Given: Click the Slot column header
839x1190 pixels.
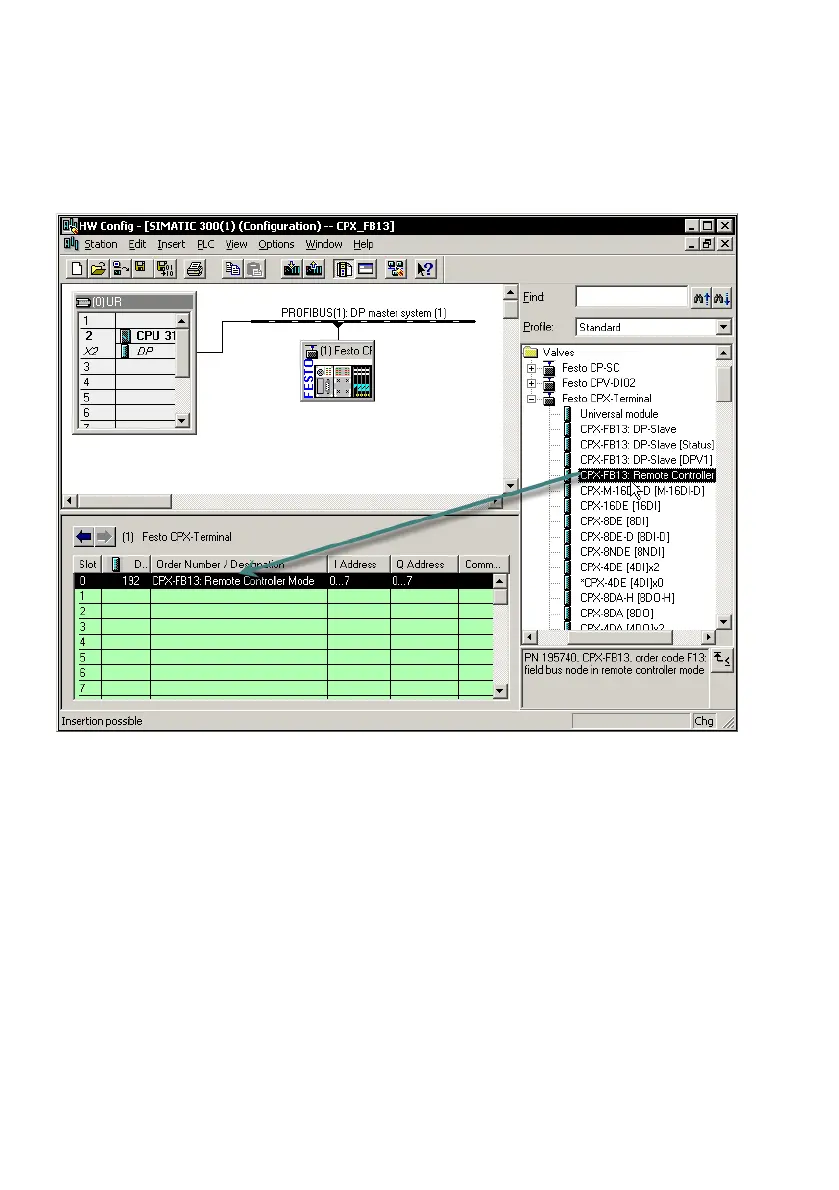Looking at the screenshot, I should coord(88,564).
